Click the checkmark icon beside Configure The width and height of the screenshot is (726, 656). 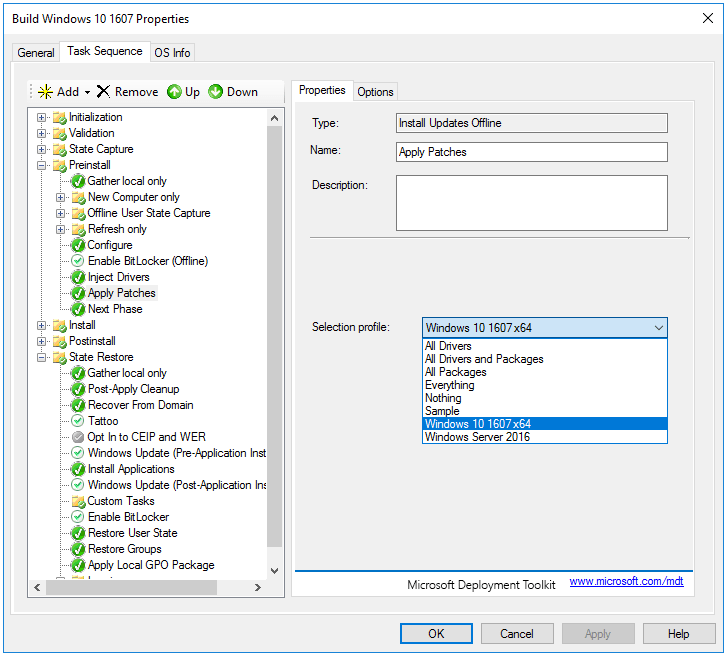(x=78, y=245)
